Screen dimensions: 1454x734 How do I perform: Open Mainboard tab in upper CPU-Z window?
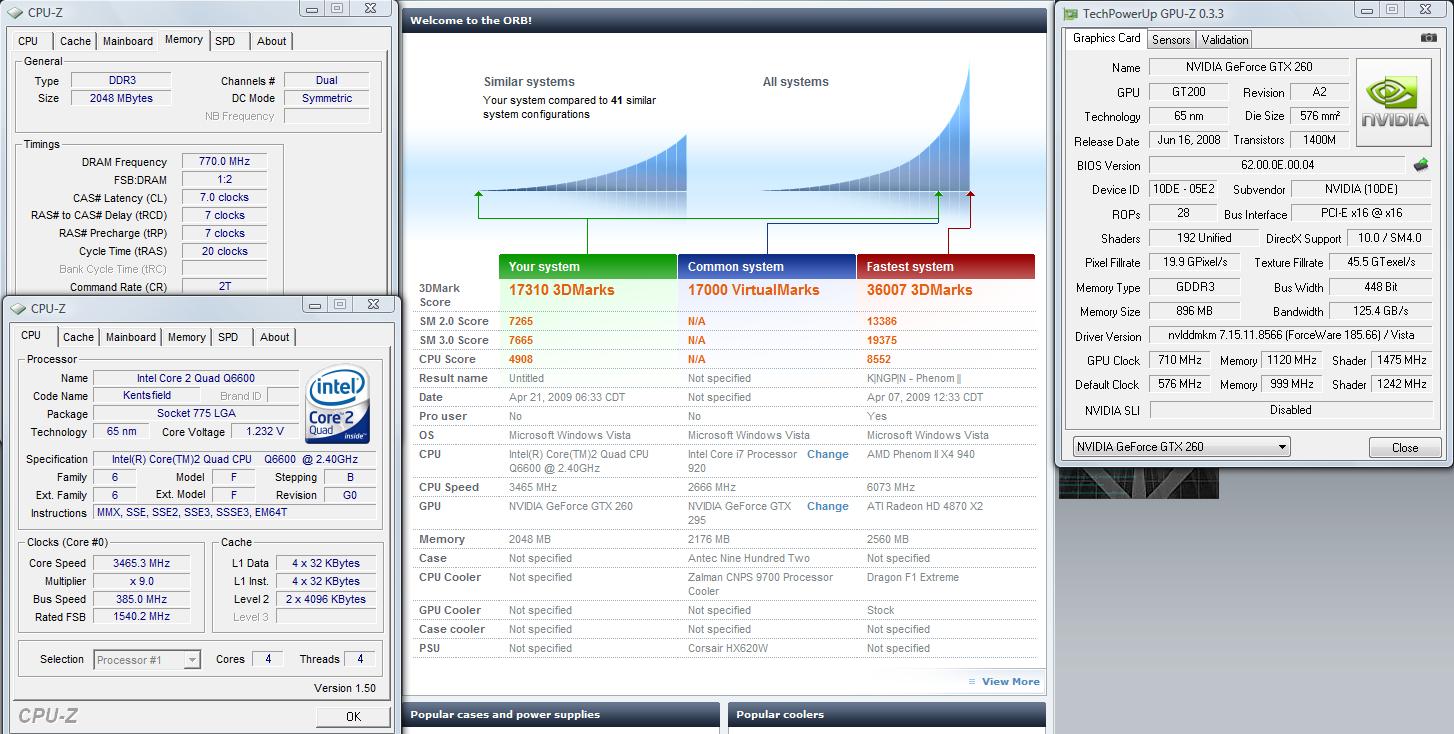[x=128, y=41]
